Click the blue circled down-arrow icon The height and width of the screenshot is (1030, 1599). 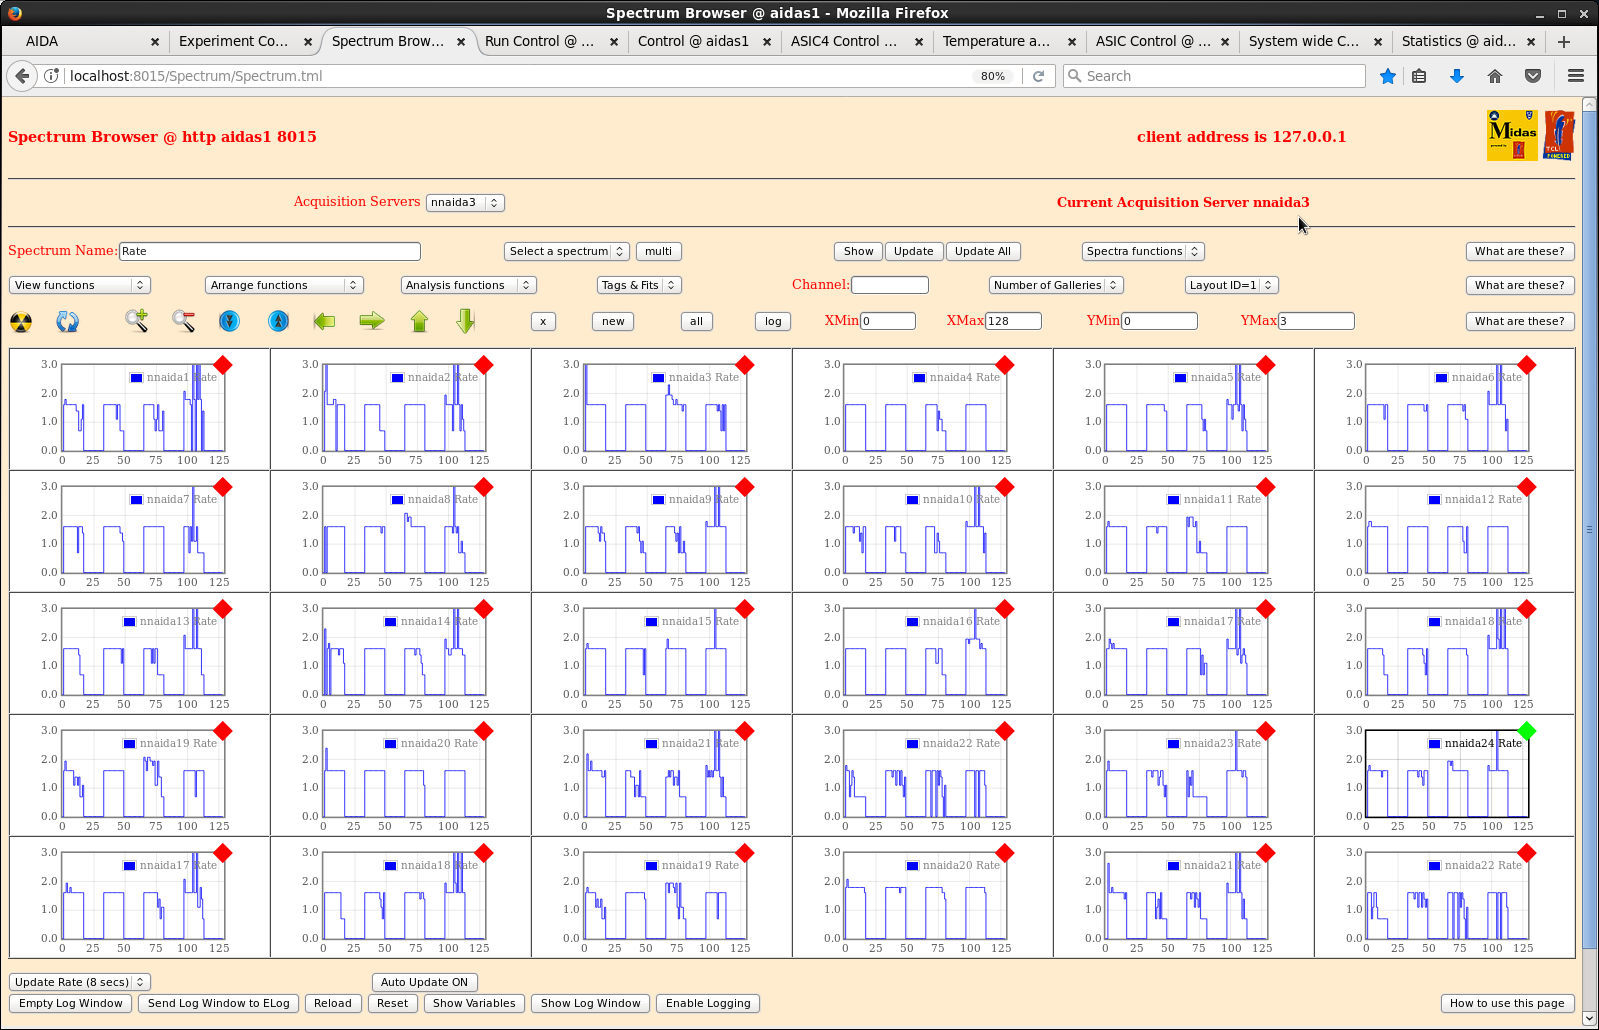(229, 321)
